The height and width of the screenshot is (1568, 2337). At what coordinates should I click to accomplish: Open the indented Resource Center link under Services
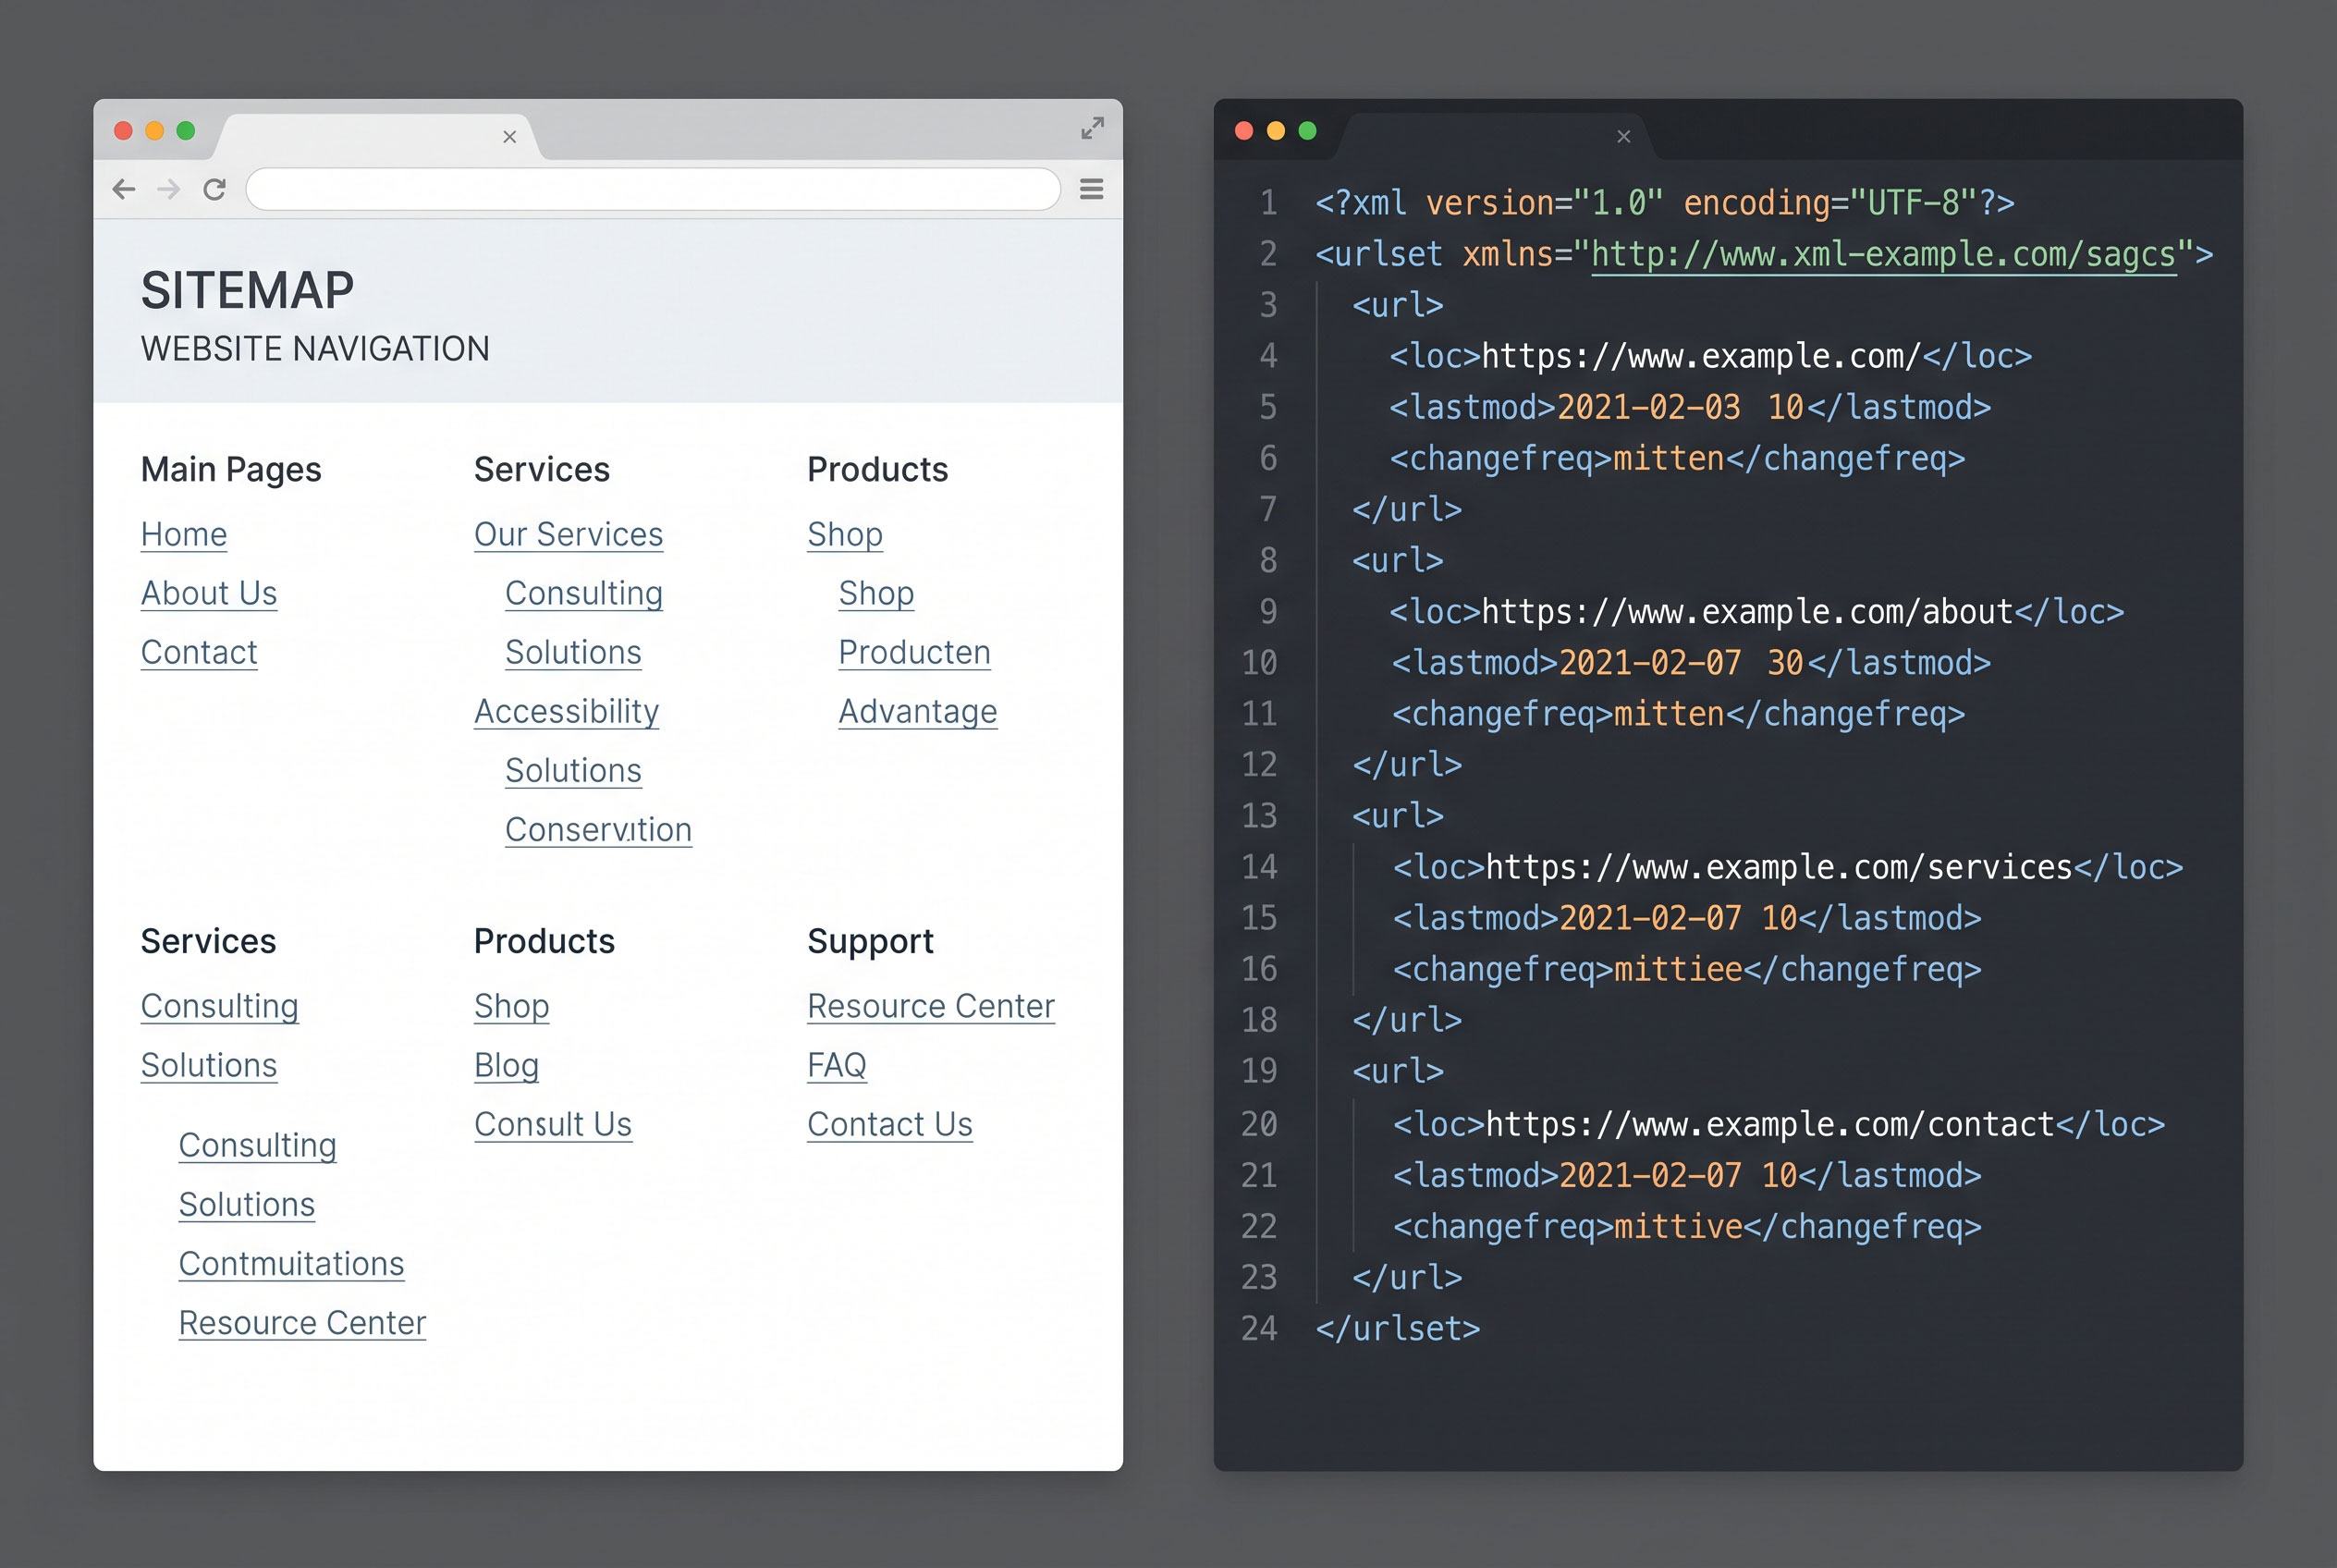[302, 1323]
